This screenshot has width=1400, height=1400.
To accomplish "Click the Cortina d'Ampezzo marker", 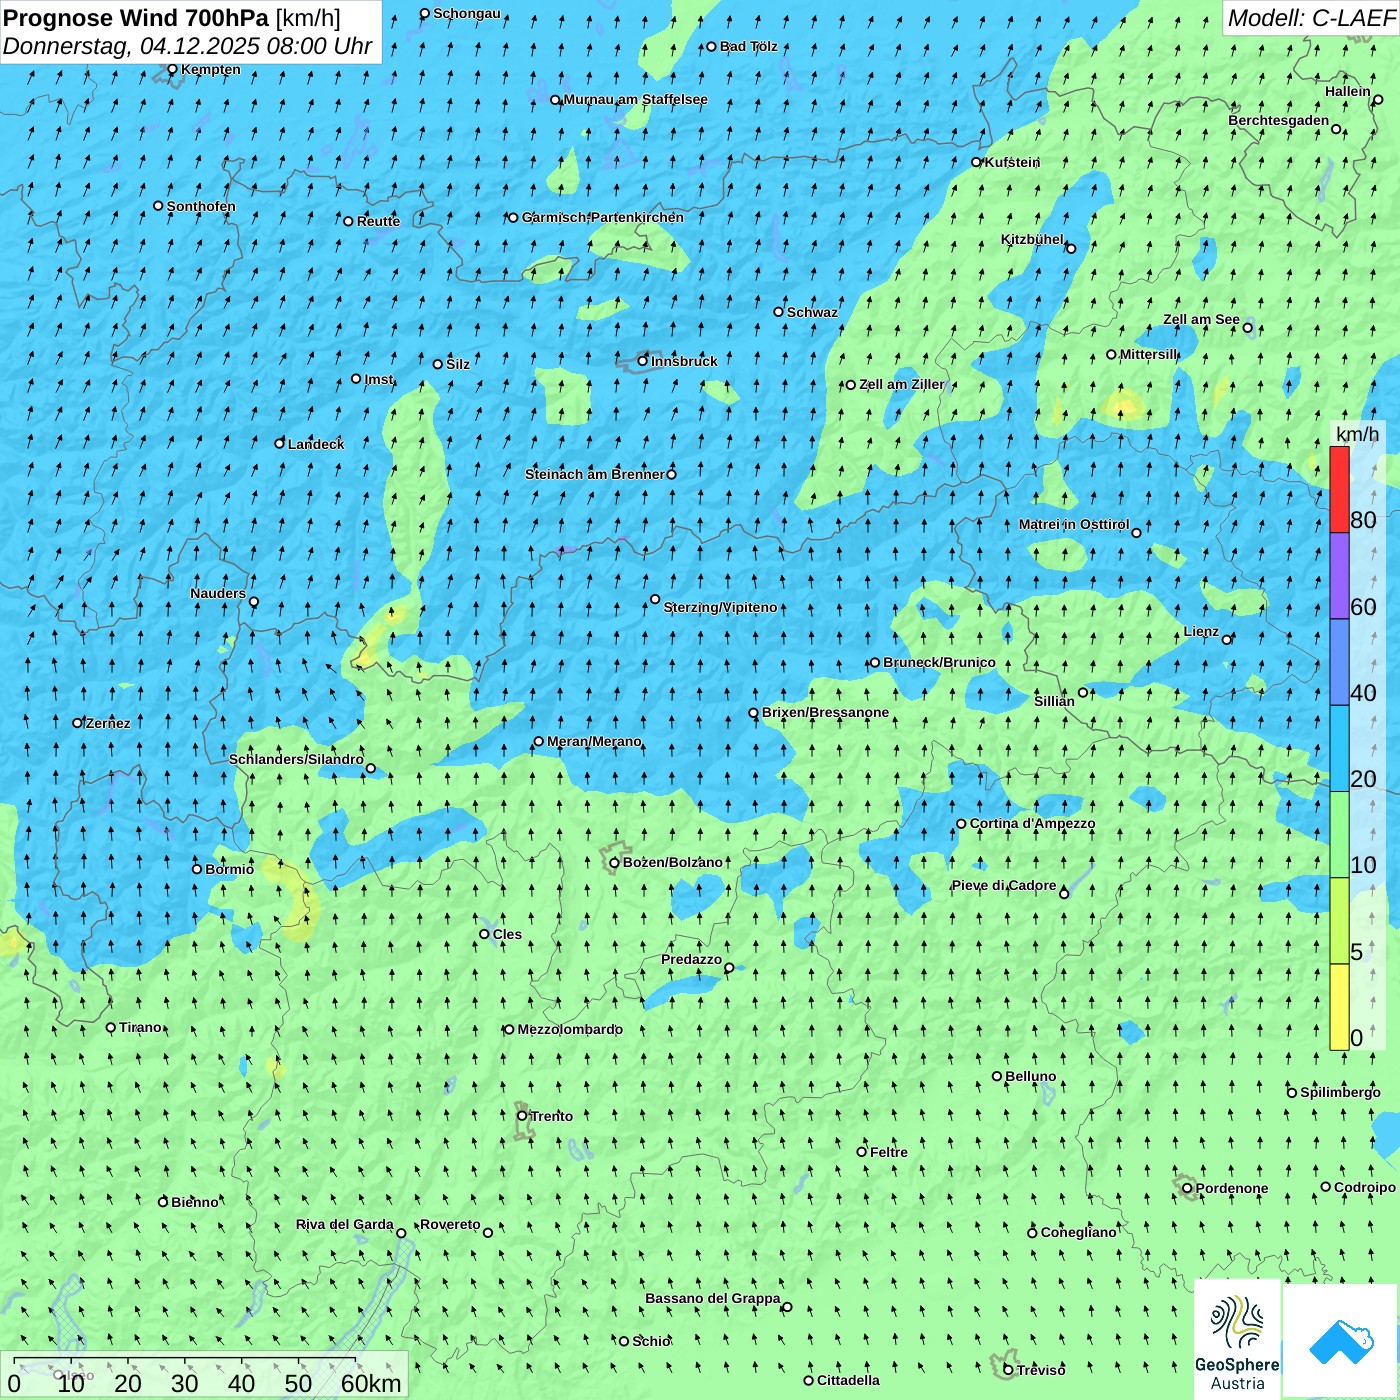I will [x=961, y=824].
